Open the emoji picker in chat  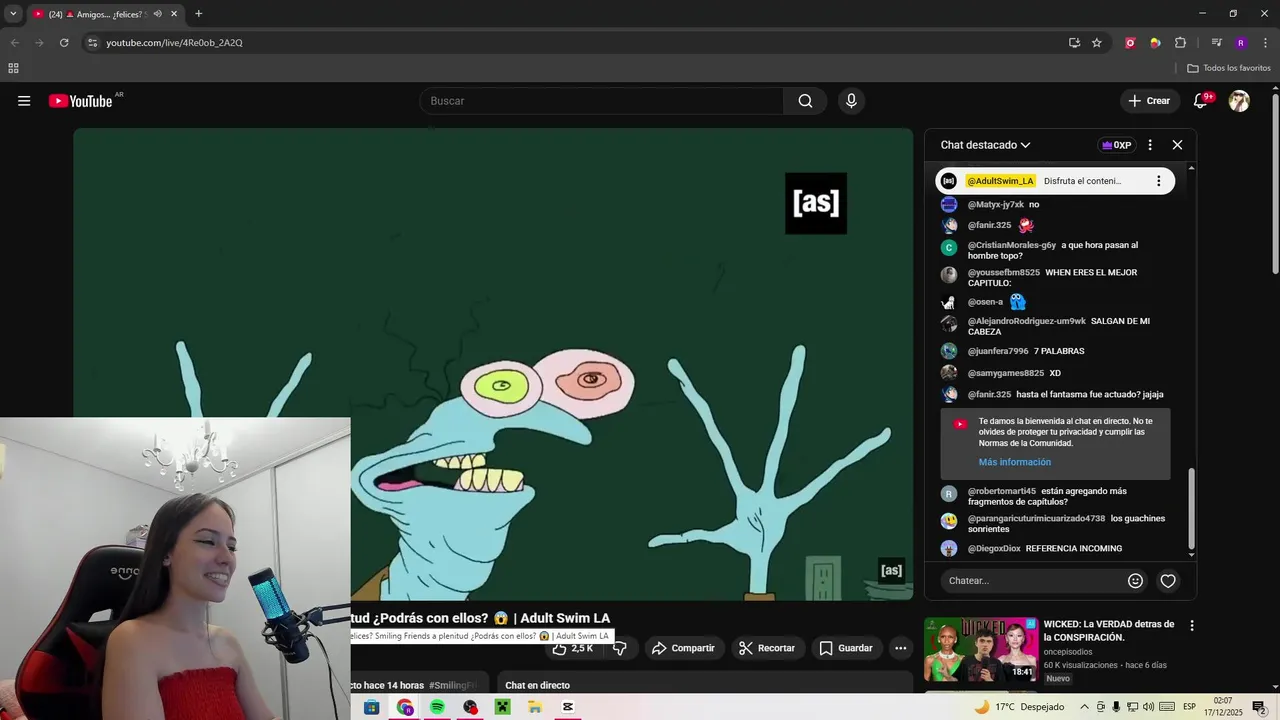pyautogui.click(x=1135, y=581)
